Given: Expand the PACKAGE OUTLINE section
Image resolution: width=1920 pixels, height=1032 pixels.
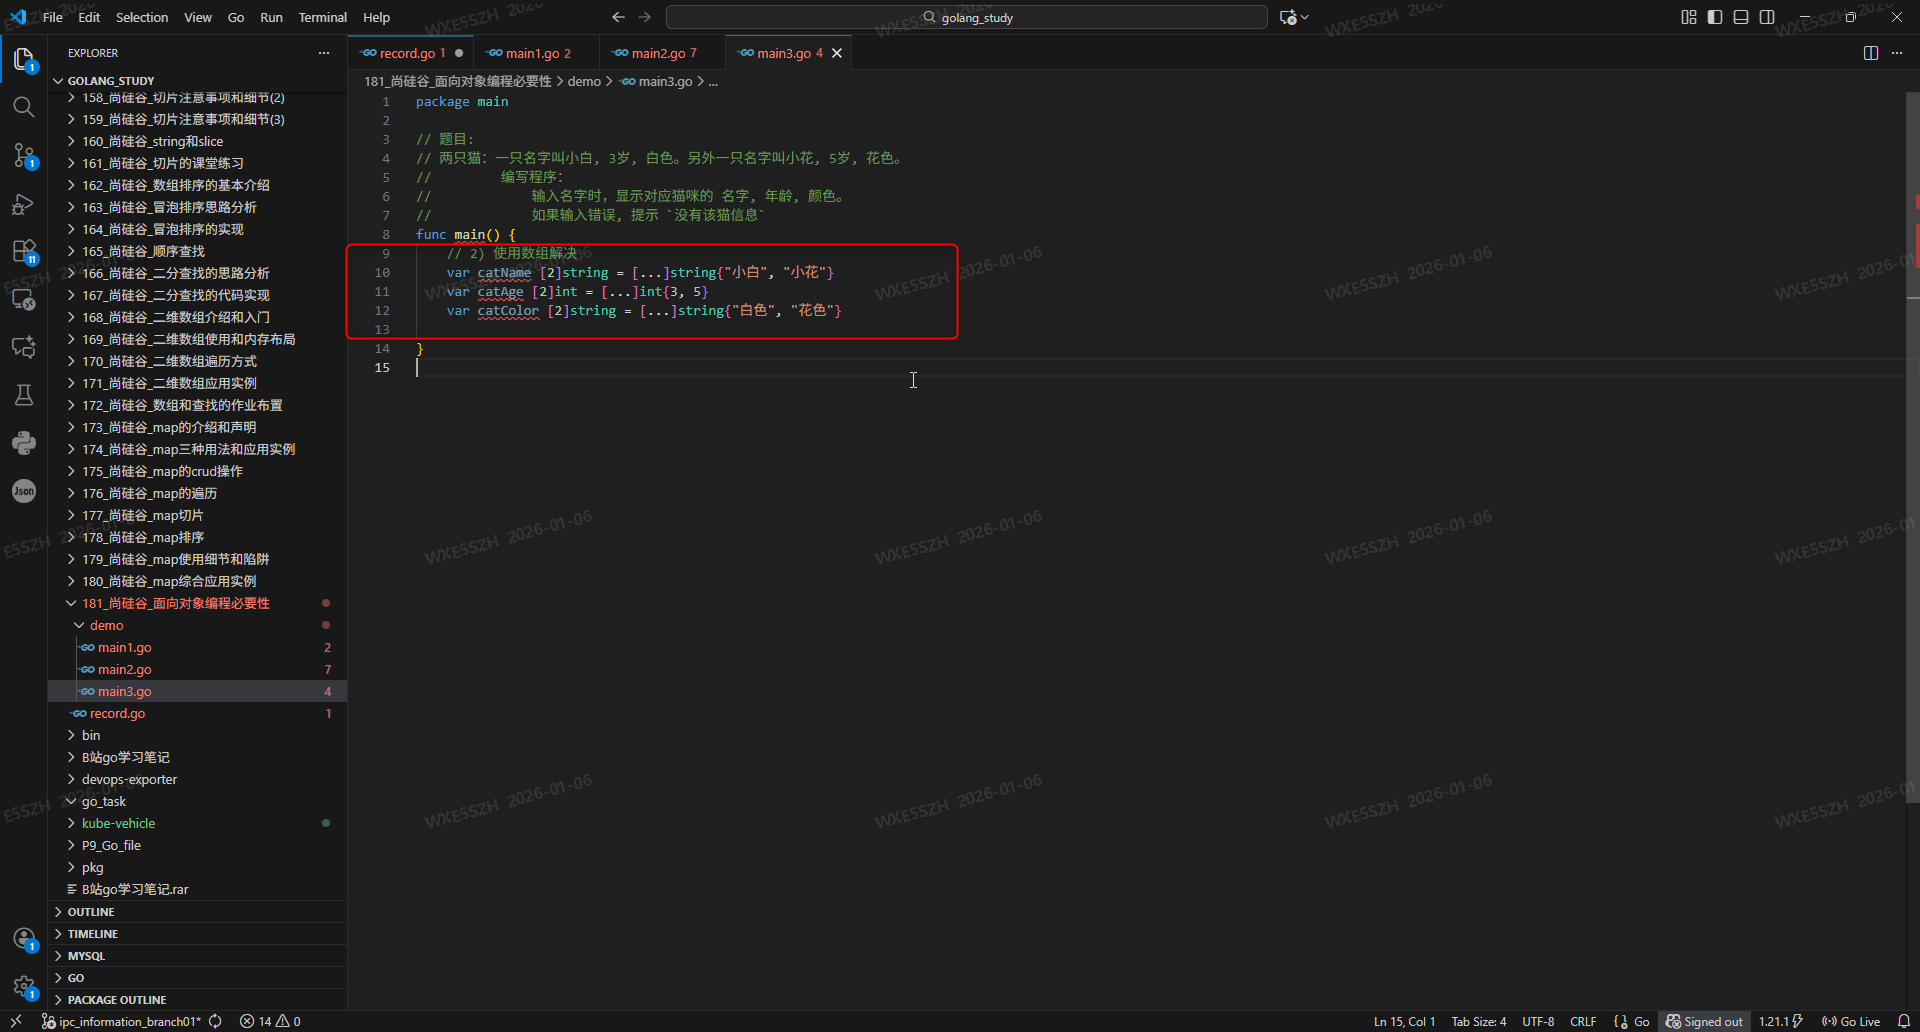Looking at the screenshot, I should click(198, 1000).
